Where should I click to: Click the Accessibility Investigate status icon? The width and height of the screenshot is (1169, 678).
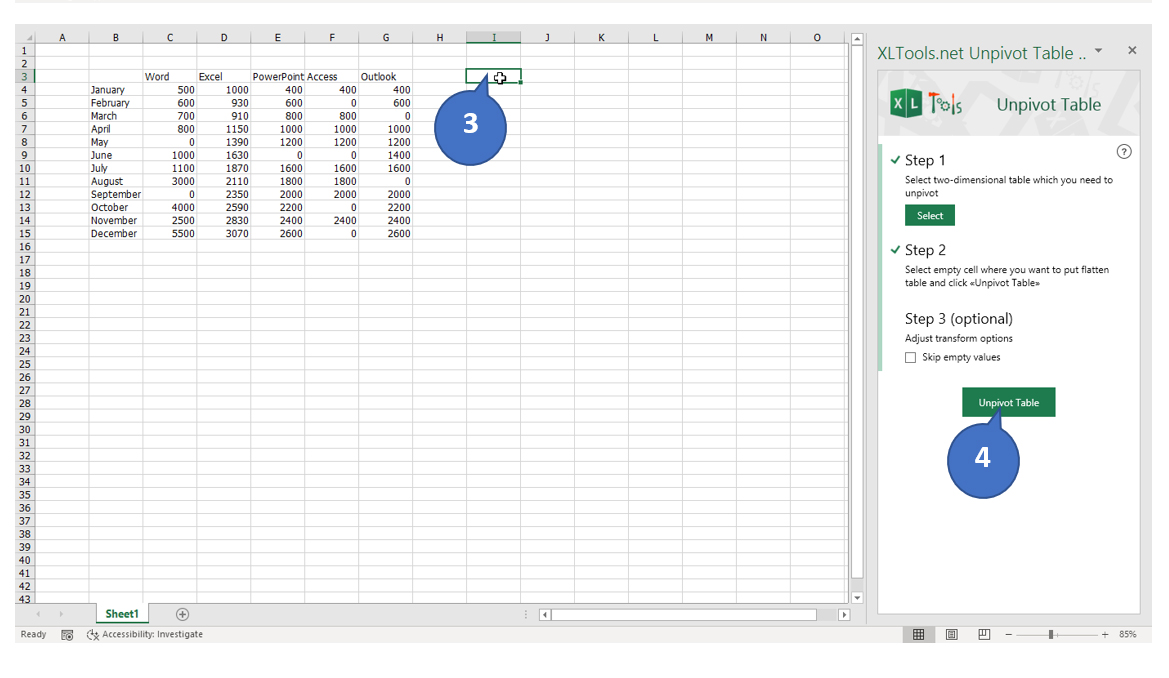(x=92, y=635)
